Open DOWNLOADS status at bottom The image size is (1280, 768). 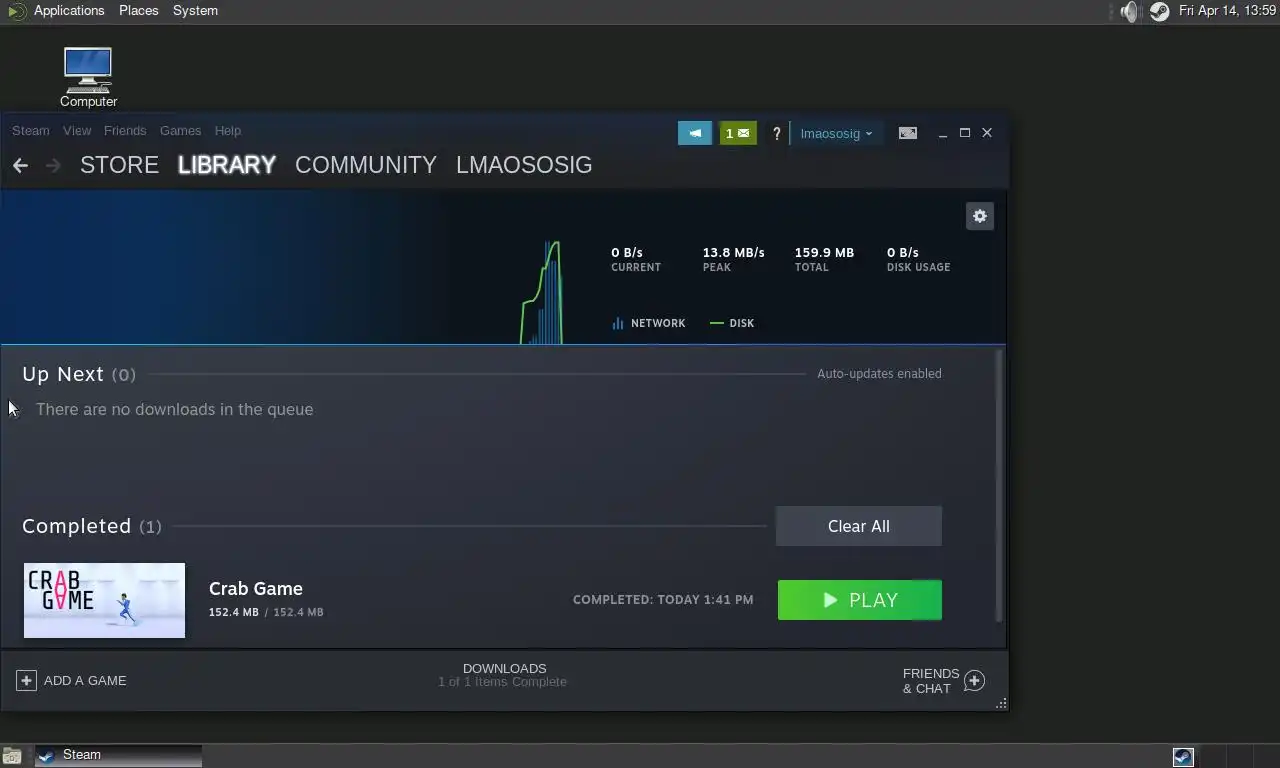click(503, 675)
